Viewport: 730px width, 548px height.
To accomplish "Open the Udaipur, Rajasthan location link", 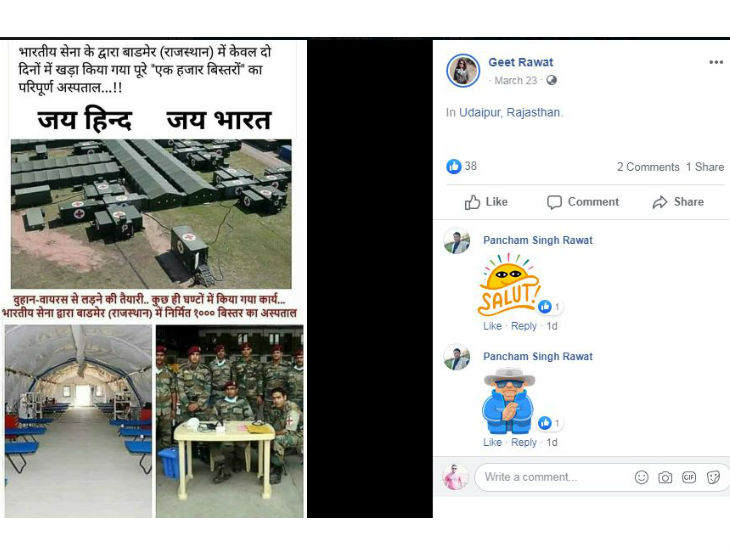I will click(510, 113).
